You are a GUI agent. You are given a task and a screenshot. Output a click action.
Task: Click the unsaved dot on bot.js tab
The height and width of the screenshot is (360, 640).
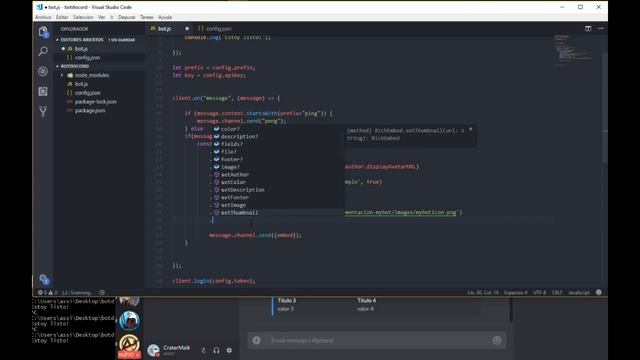coord(187,29)
